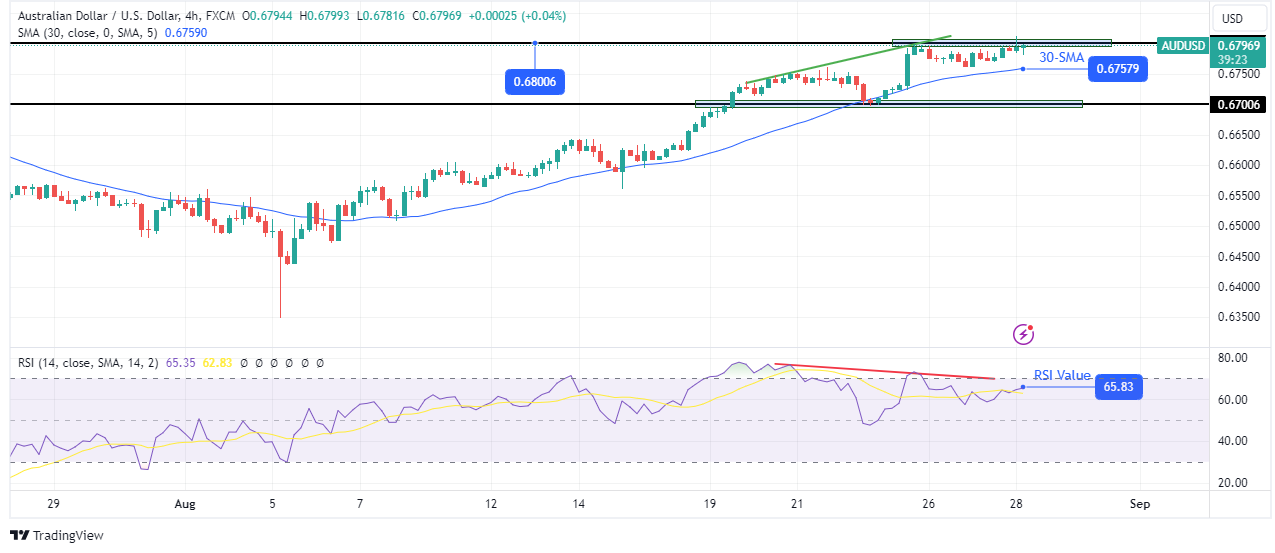Click the 0.67500 price axis value
This screenshot has width=1275, height=553.
click(x=1237, y=73)
